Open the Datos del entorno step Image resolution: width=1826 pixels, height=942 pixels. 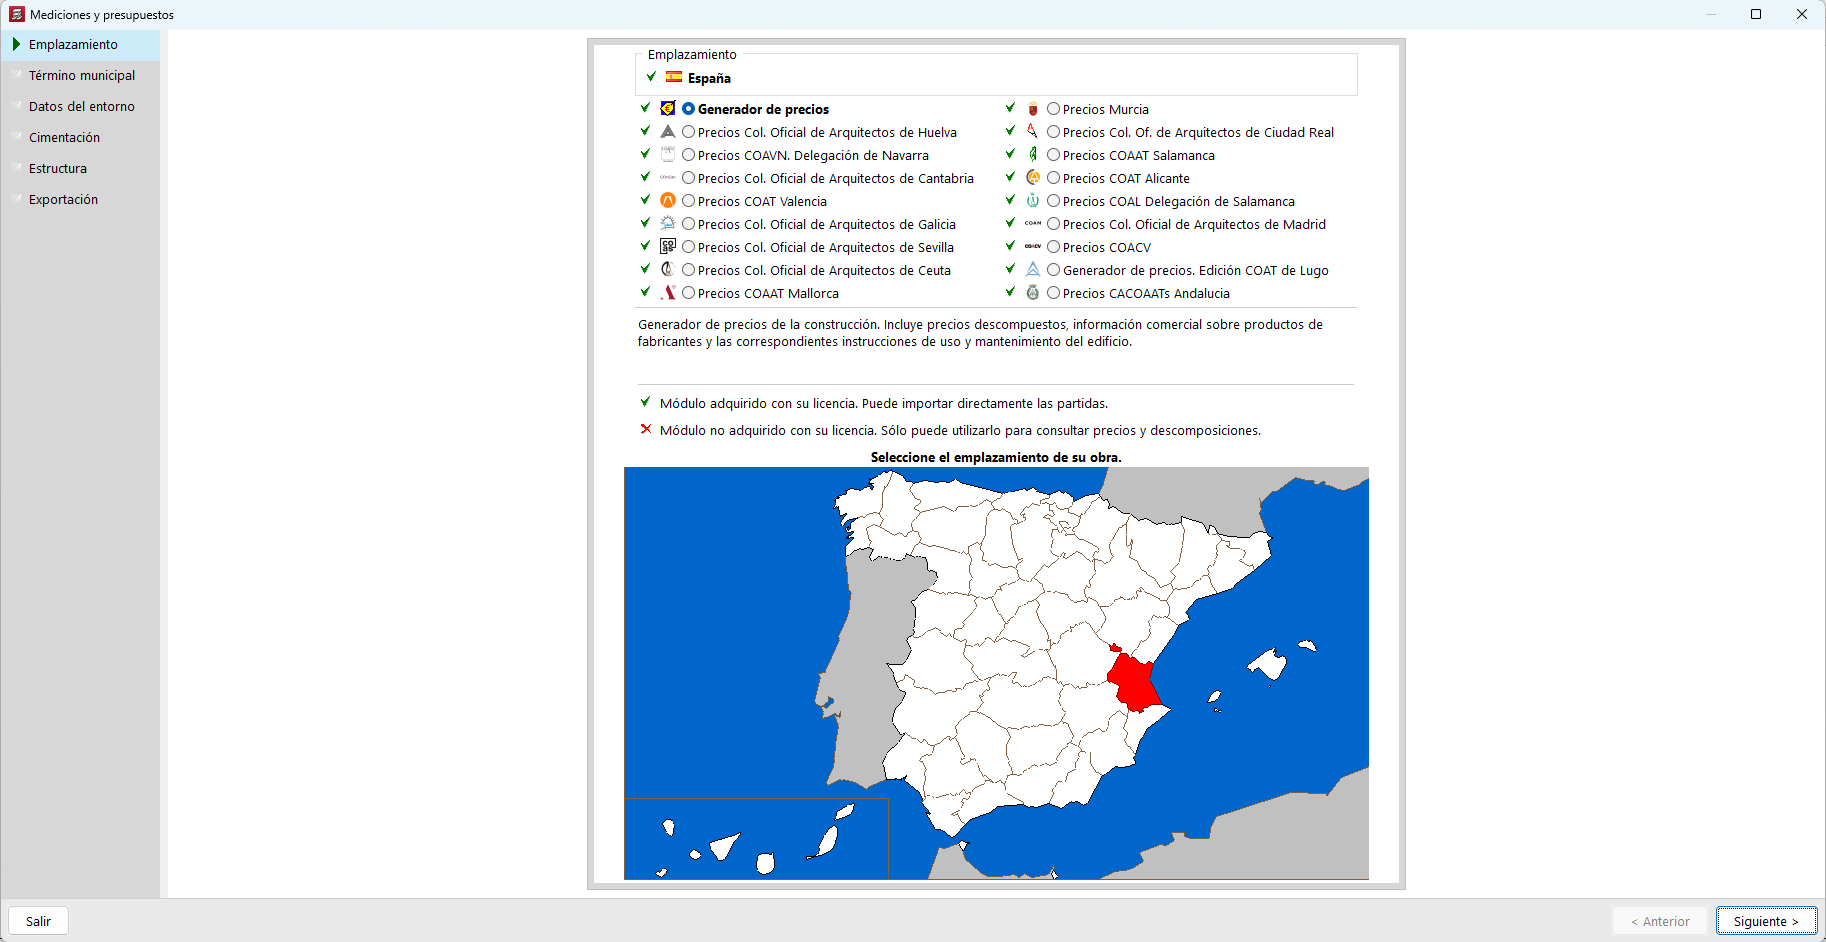click(x=80, y=107)
